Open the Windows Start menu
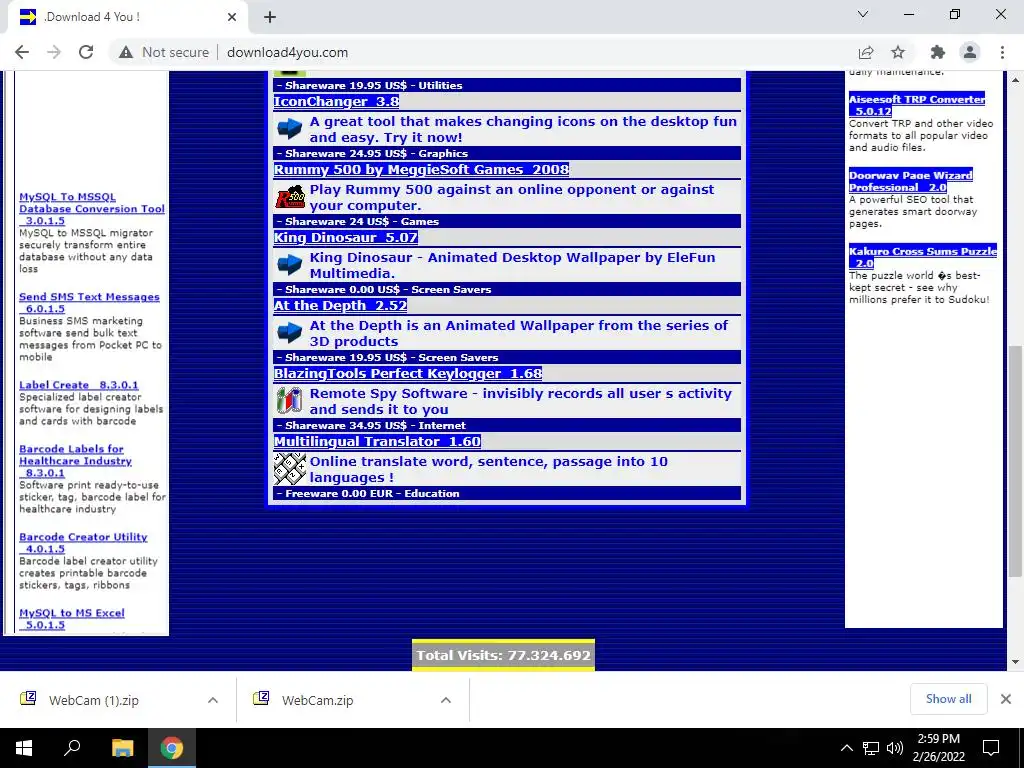The image size is (1024, 768). point(24,748)
